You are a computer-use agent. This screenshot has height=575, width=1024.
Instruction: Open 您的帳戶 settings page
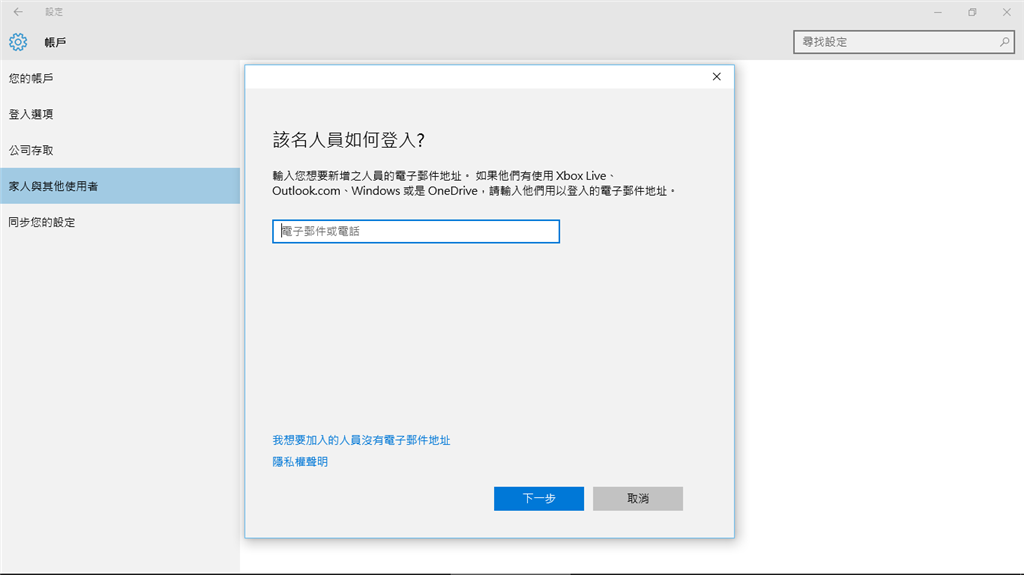click(120, 78)
